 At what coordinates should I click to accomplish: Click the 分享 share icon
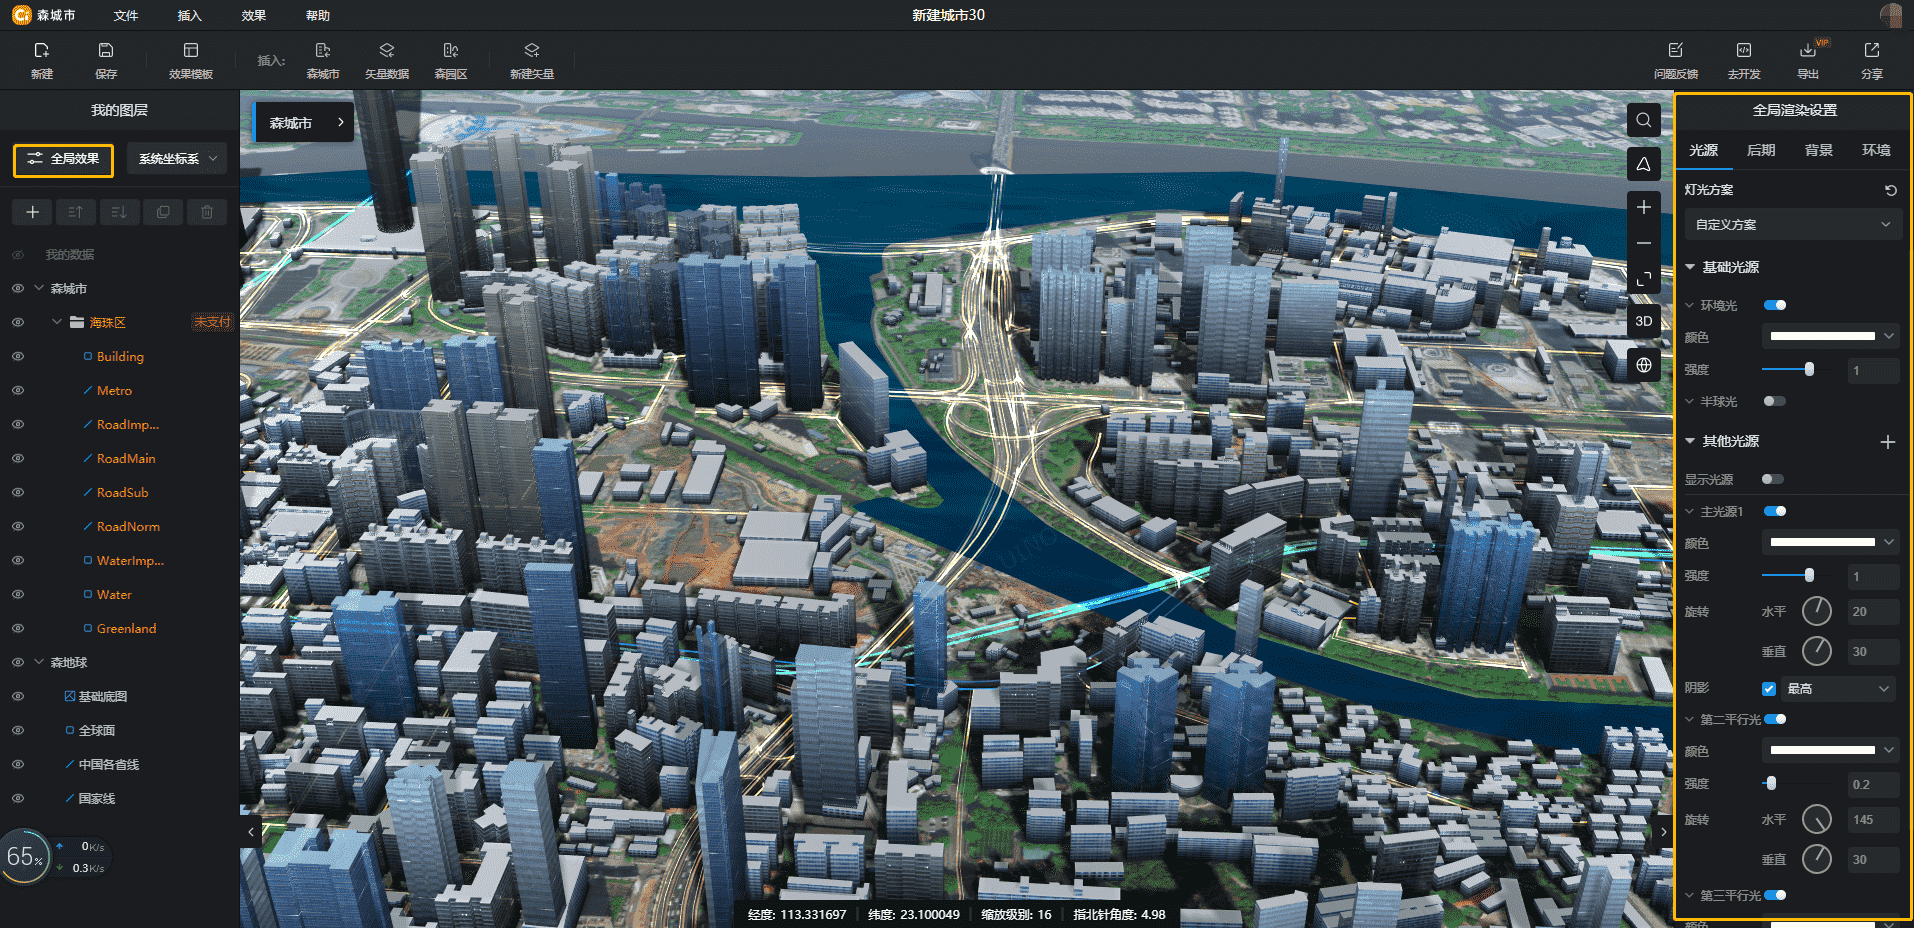point(1872,50)
